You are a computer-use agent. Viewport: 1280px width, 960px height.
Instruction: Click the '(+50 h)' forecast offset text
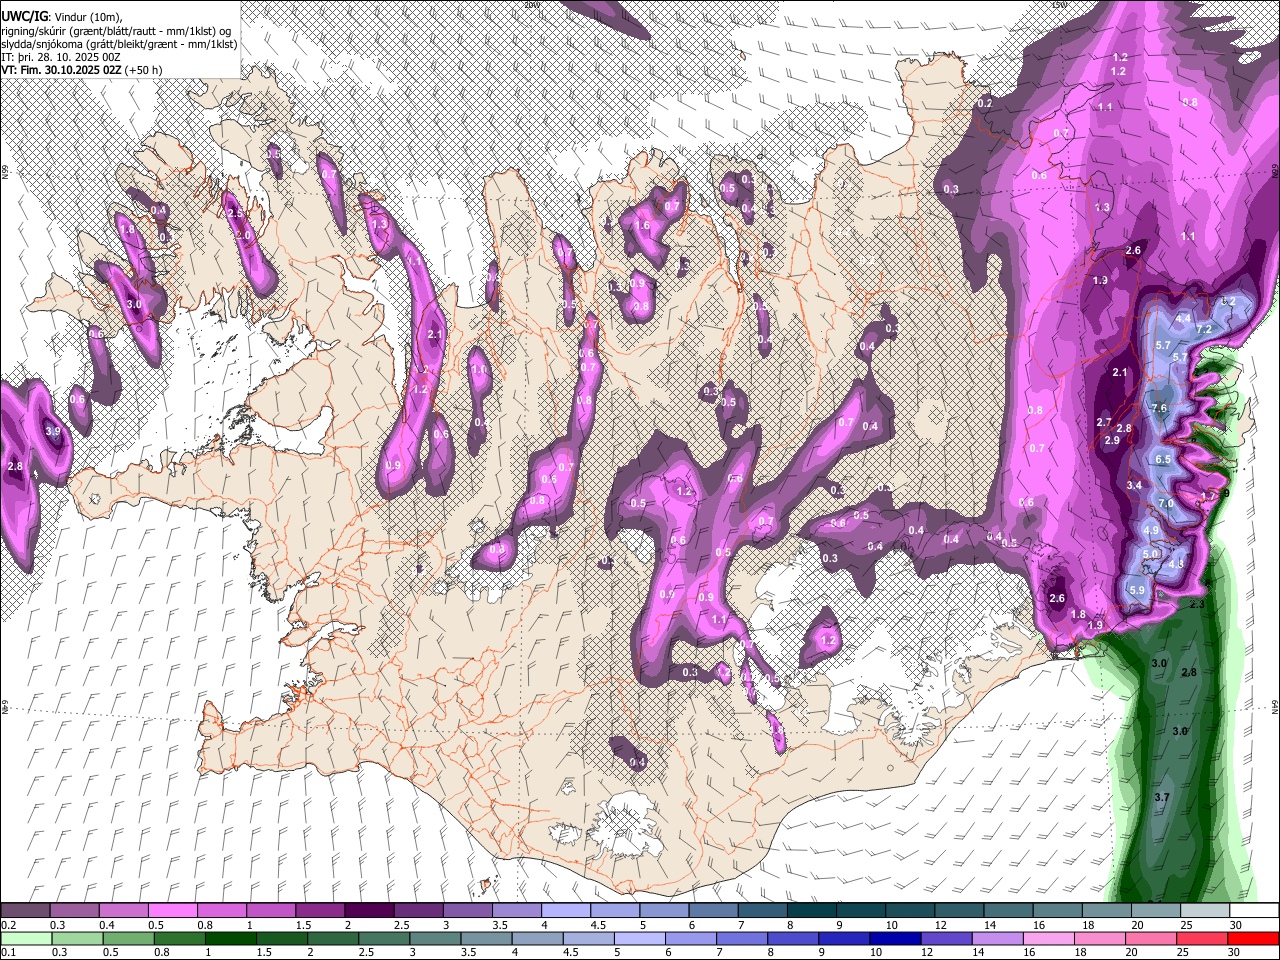144,70
